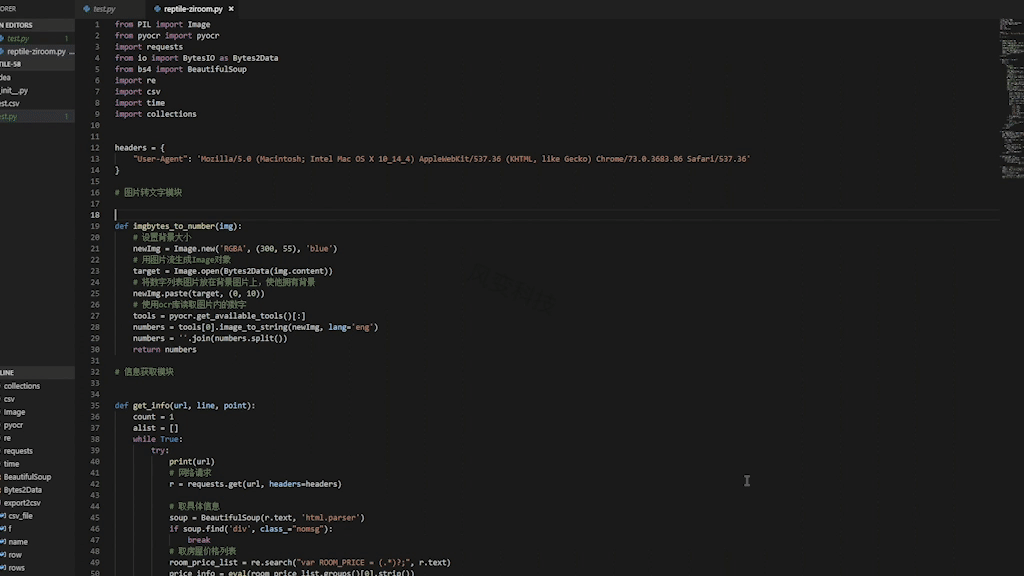Image resolution: width=1024 pixels, height=576 pixels.
Task: Click 'headers = {' on line 12
Action: (140, 148)
